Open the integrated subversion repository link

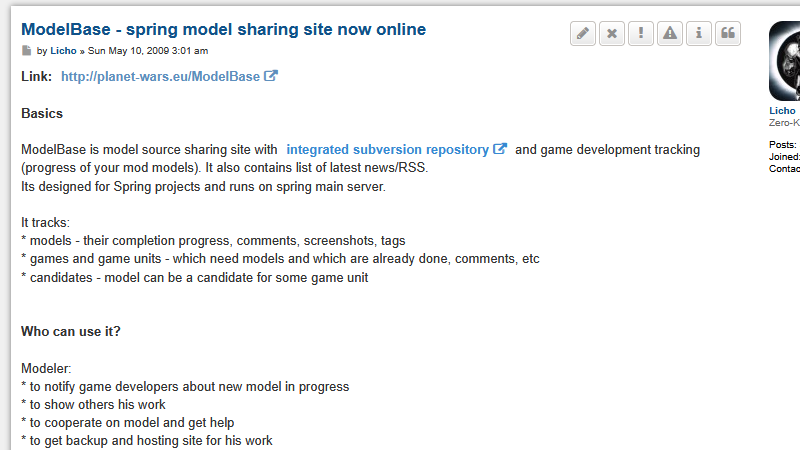[x=387, y=150]
